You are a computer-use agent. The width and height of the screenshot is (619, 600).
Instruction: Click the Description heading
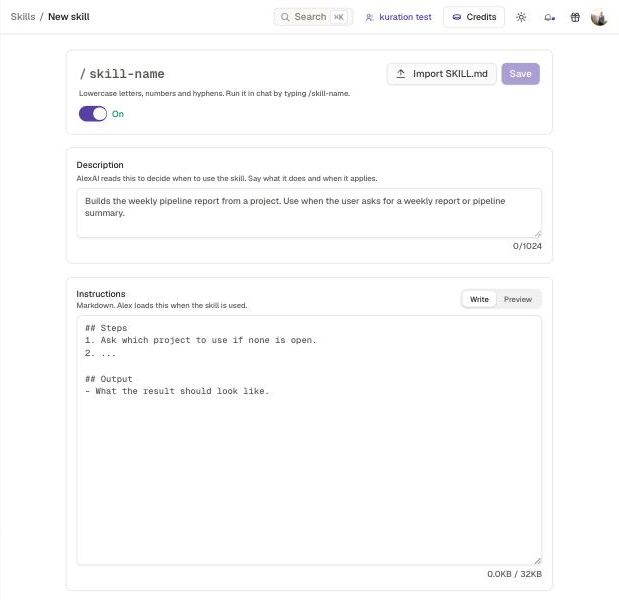click(100, 165)
